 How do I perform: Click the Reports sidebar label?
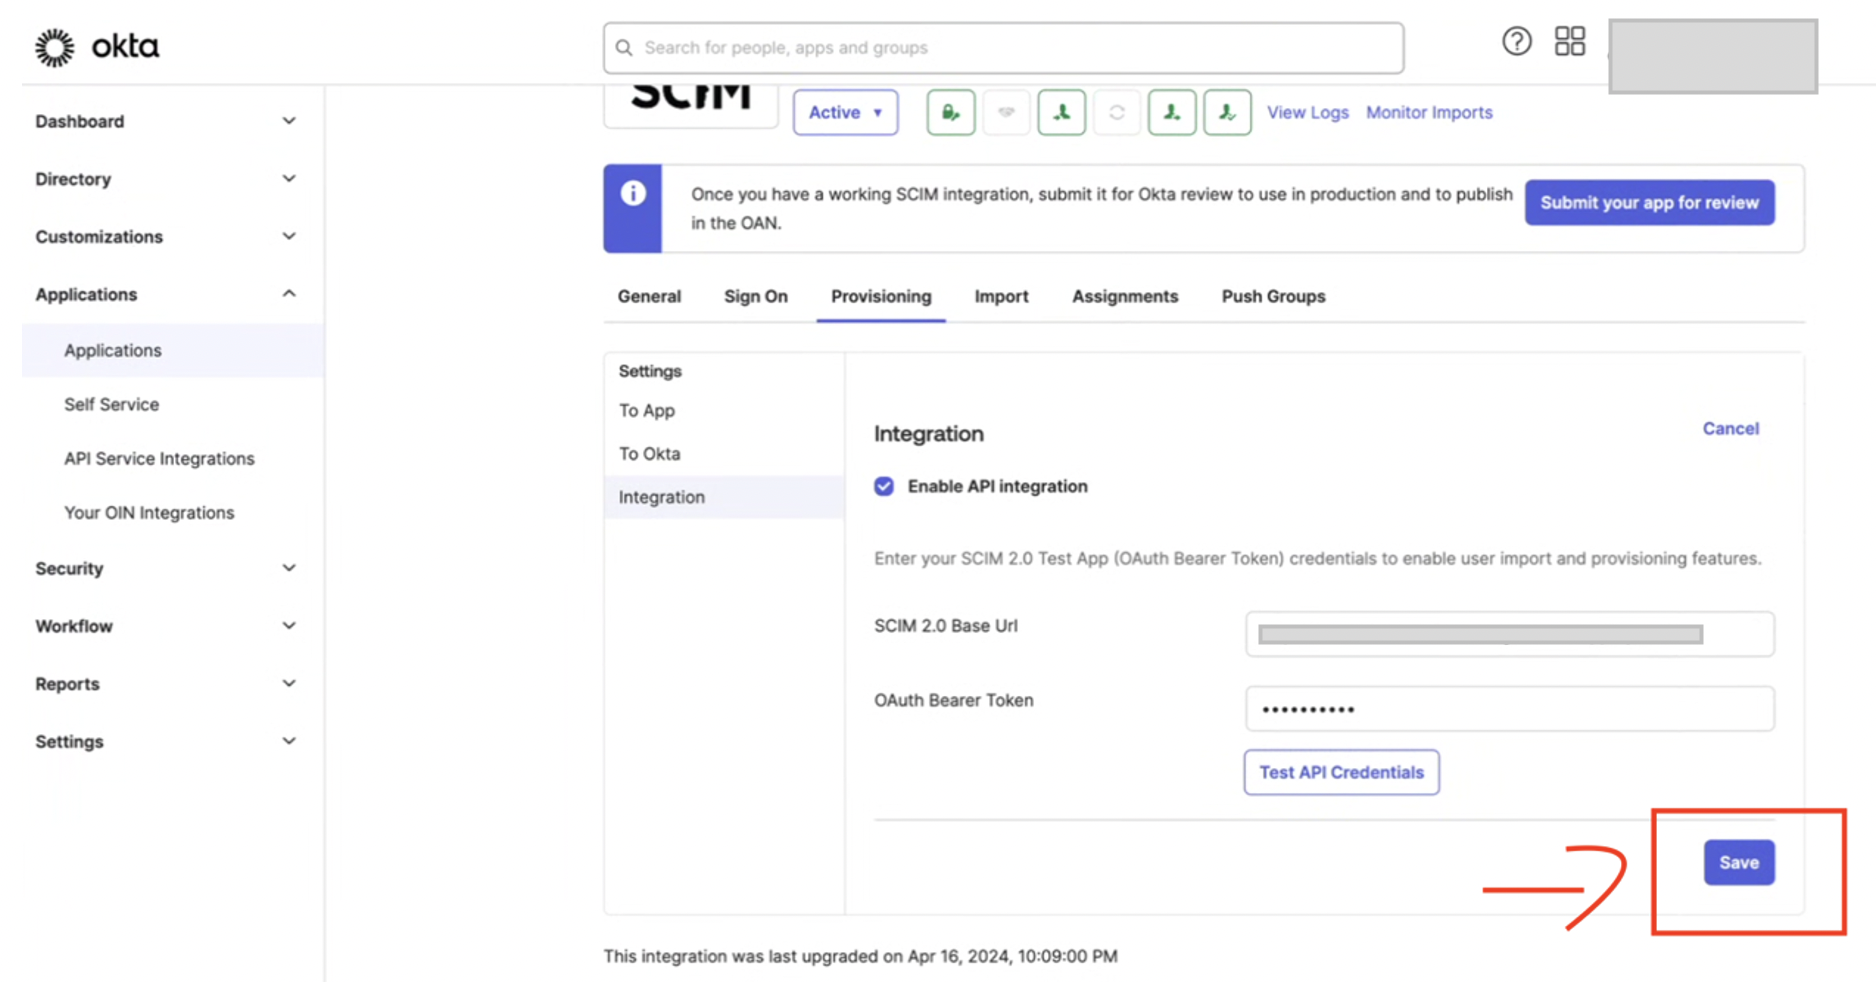coord(67,684)
